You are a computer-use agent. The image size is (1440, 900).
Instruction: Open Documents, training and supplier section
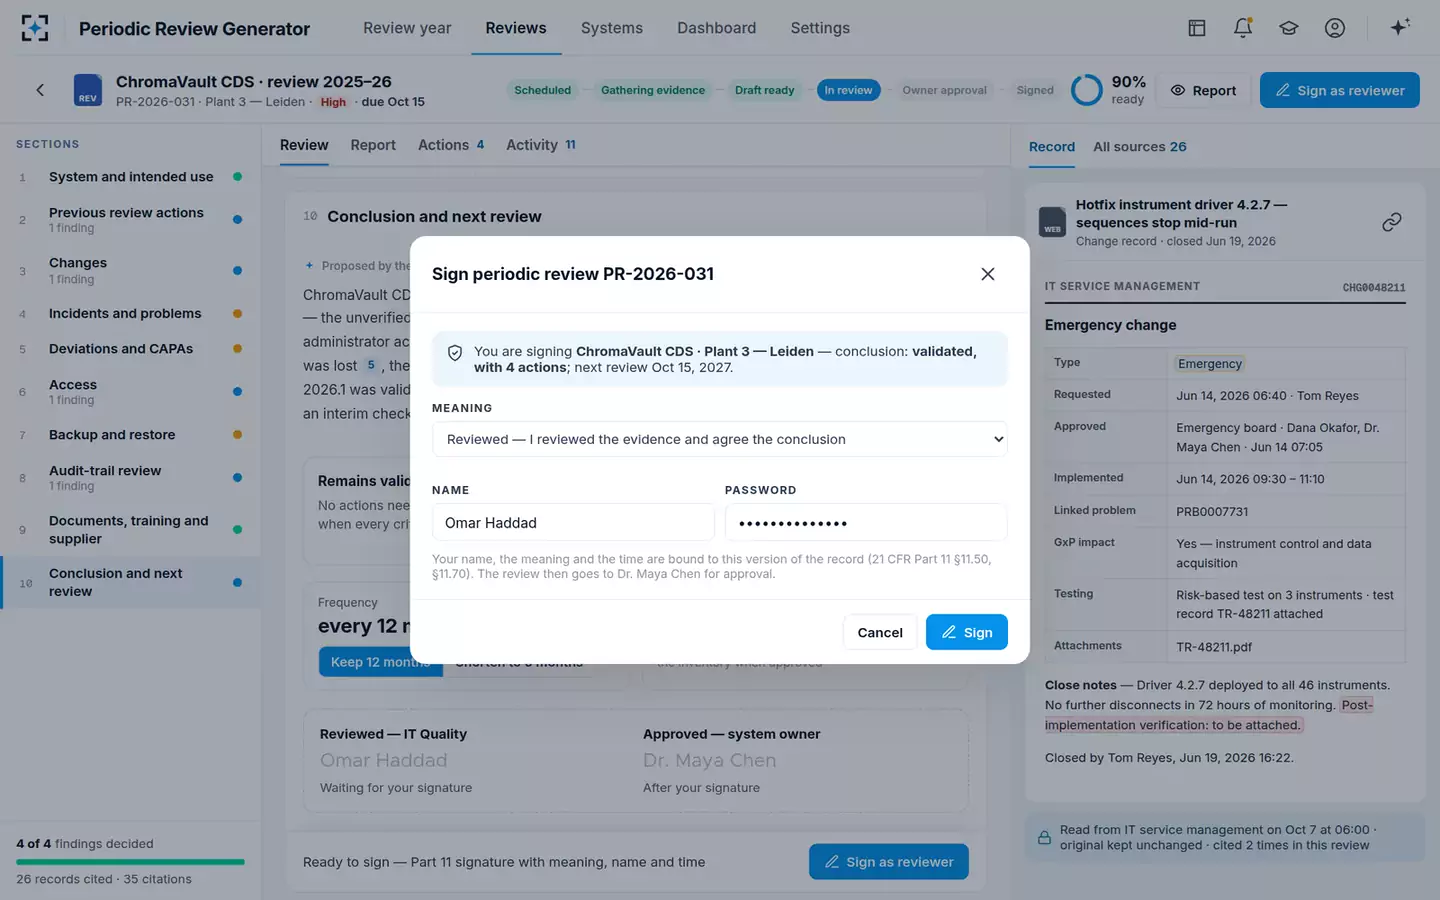[130, 530]
